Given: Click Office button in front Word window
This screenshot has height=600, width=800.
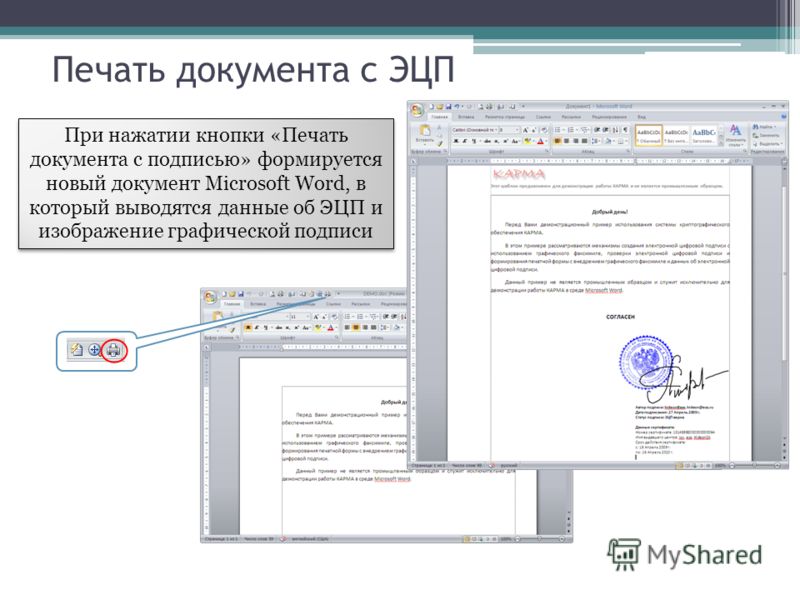Looking at the screenshot, I should coord(417,110).
